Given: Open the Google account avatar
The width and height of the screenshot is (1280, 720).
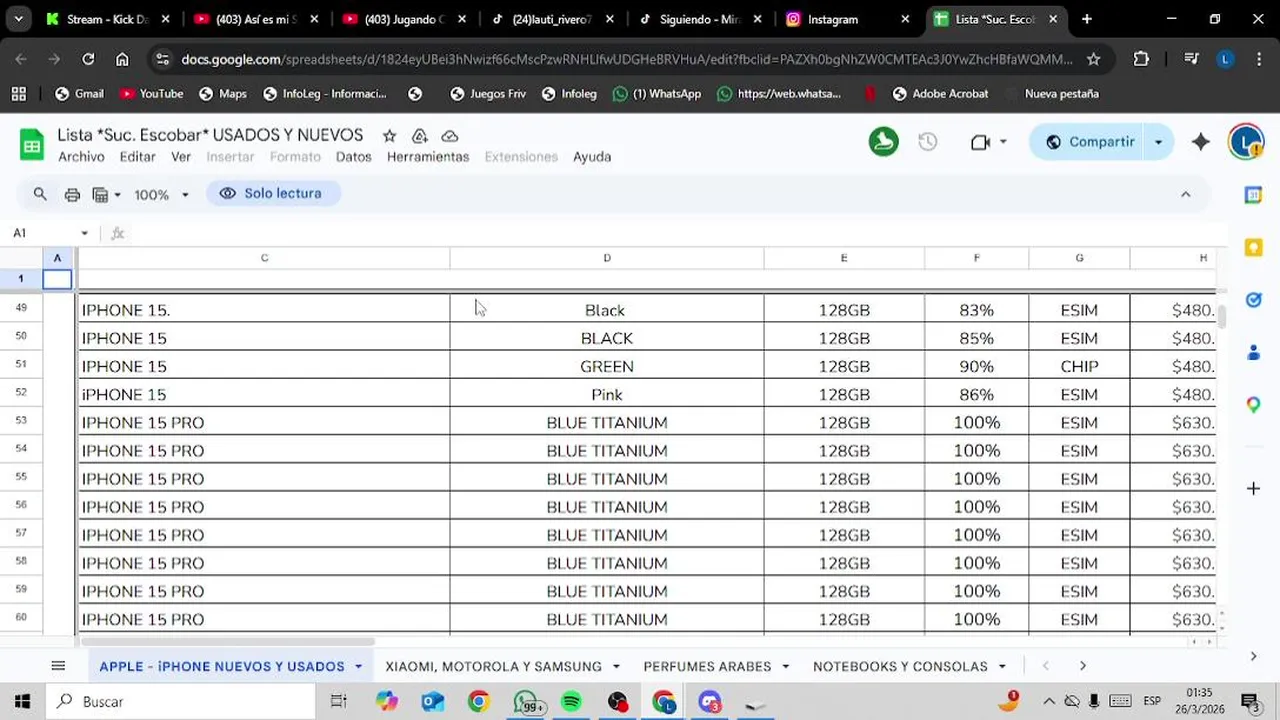Looking at the screenshot, I should (1245, 142).
